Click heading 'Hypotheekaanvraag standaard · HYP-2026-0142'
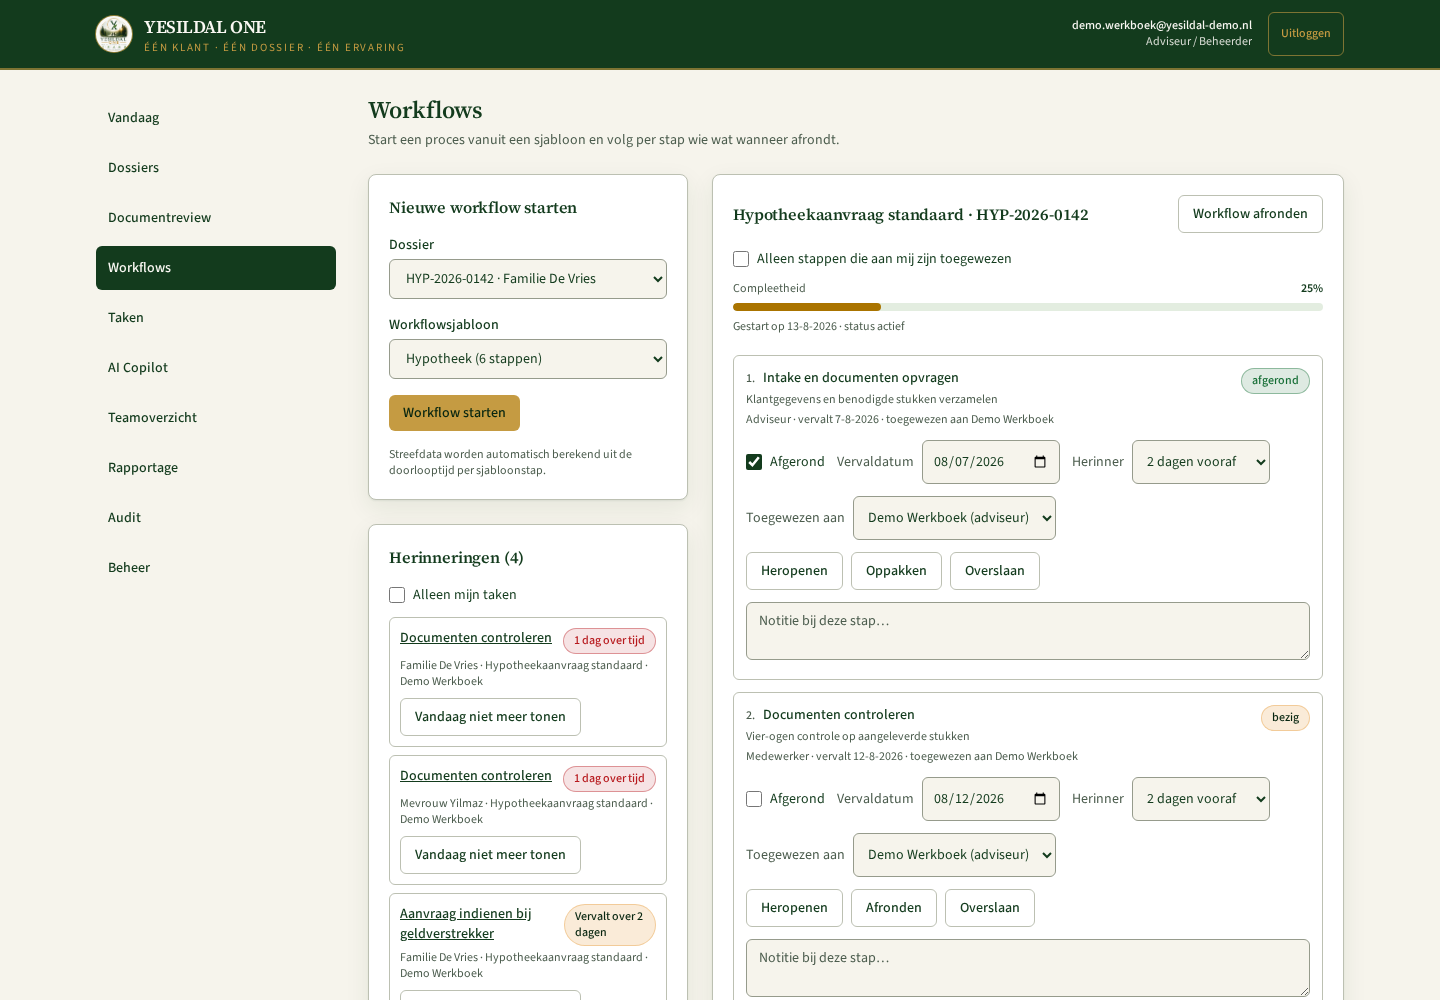The width and height of the screenshot is (1440, 1000). point(911,215)
